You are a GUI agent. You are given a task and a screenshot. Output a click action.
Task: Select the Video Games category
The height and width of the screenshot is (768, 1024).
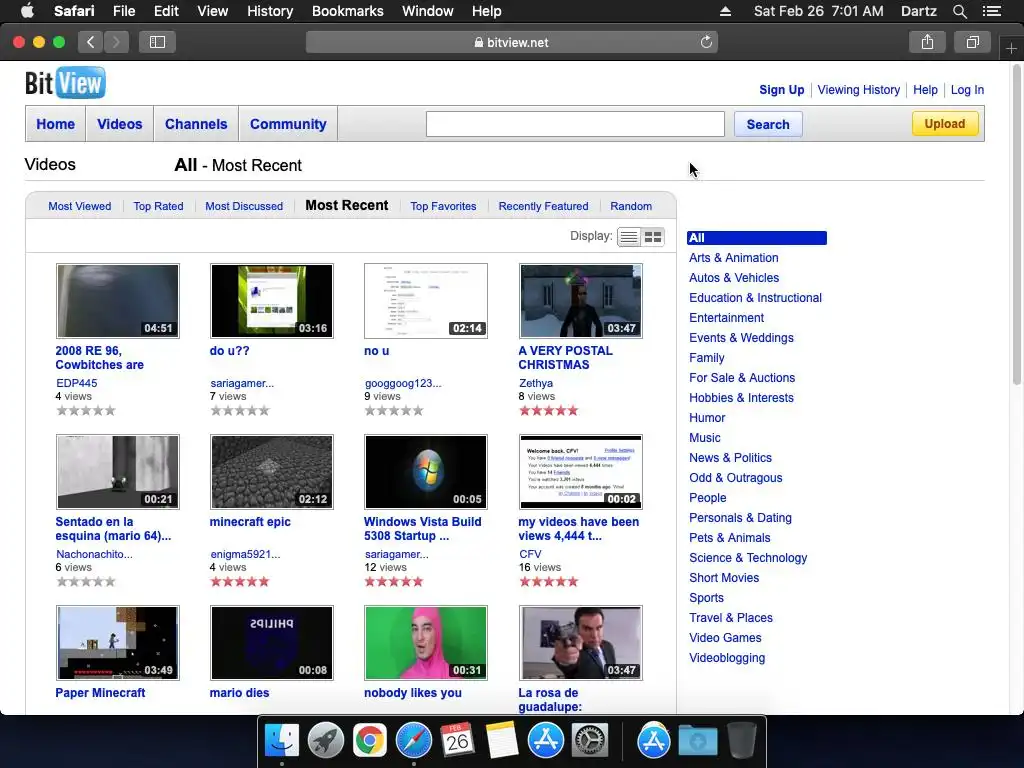click(x=725, y=638)
